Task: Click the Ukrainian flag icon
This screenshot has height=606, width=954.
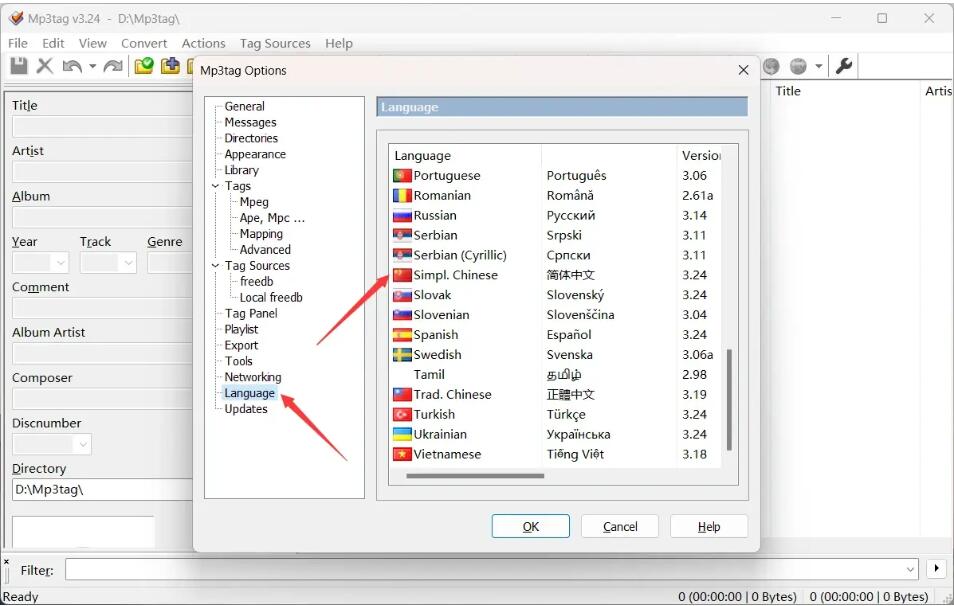Action: [402, 434]
